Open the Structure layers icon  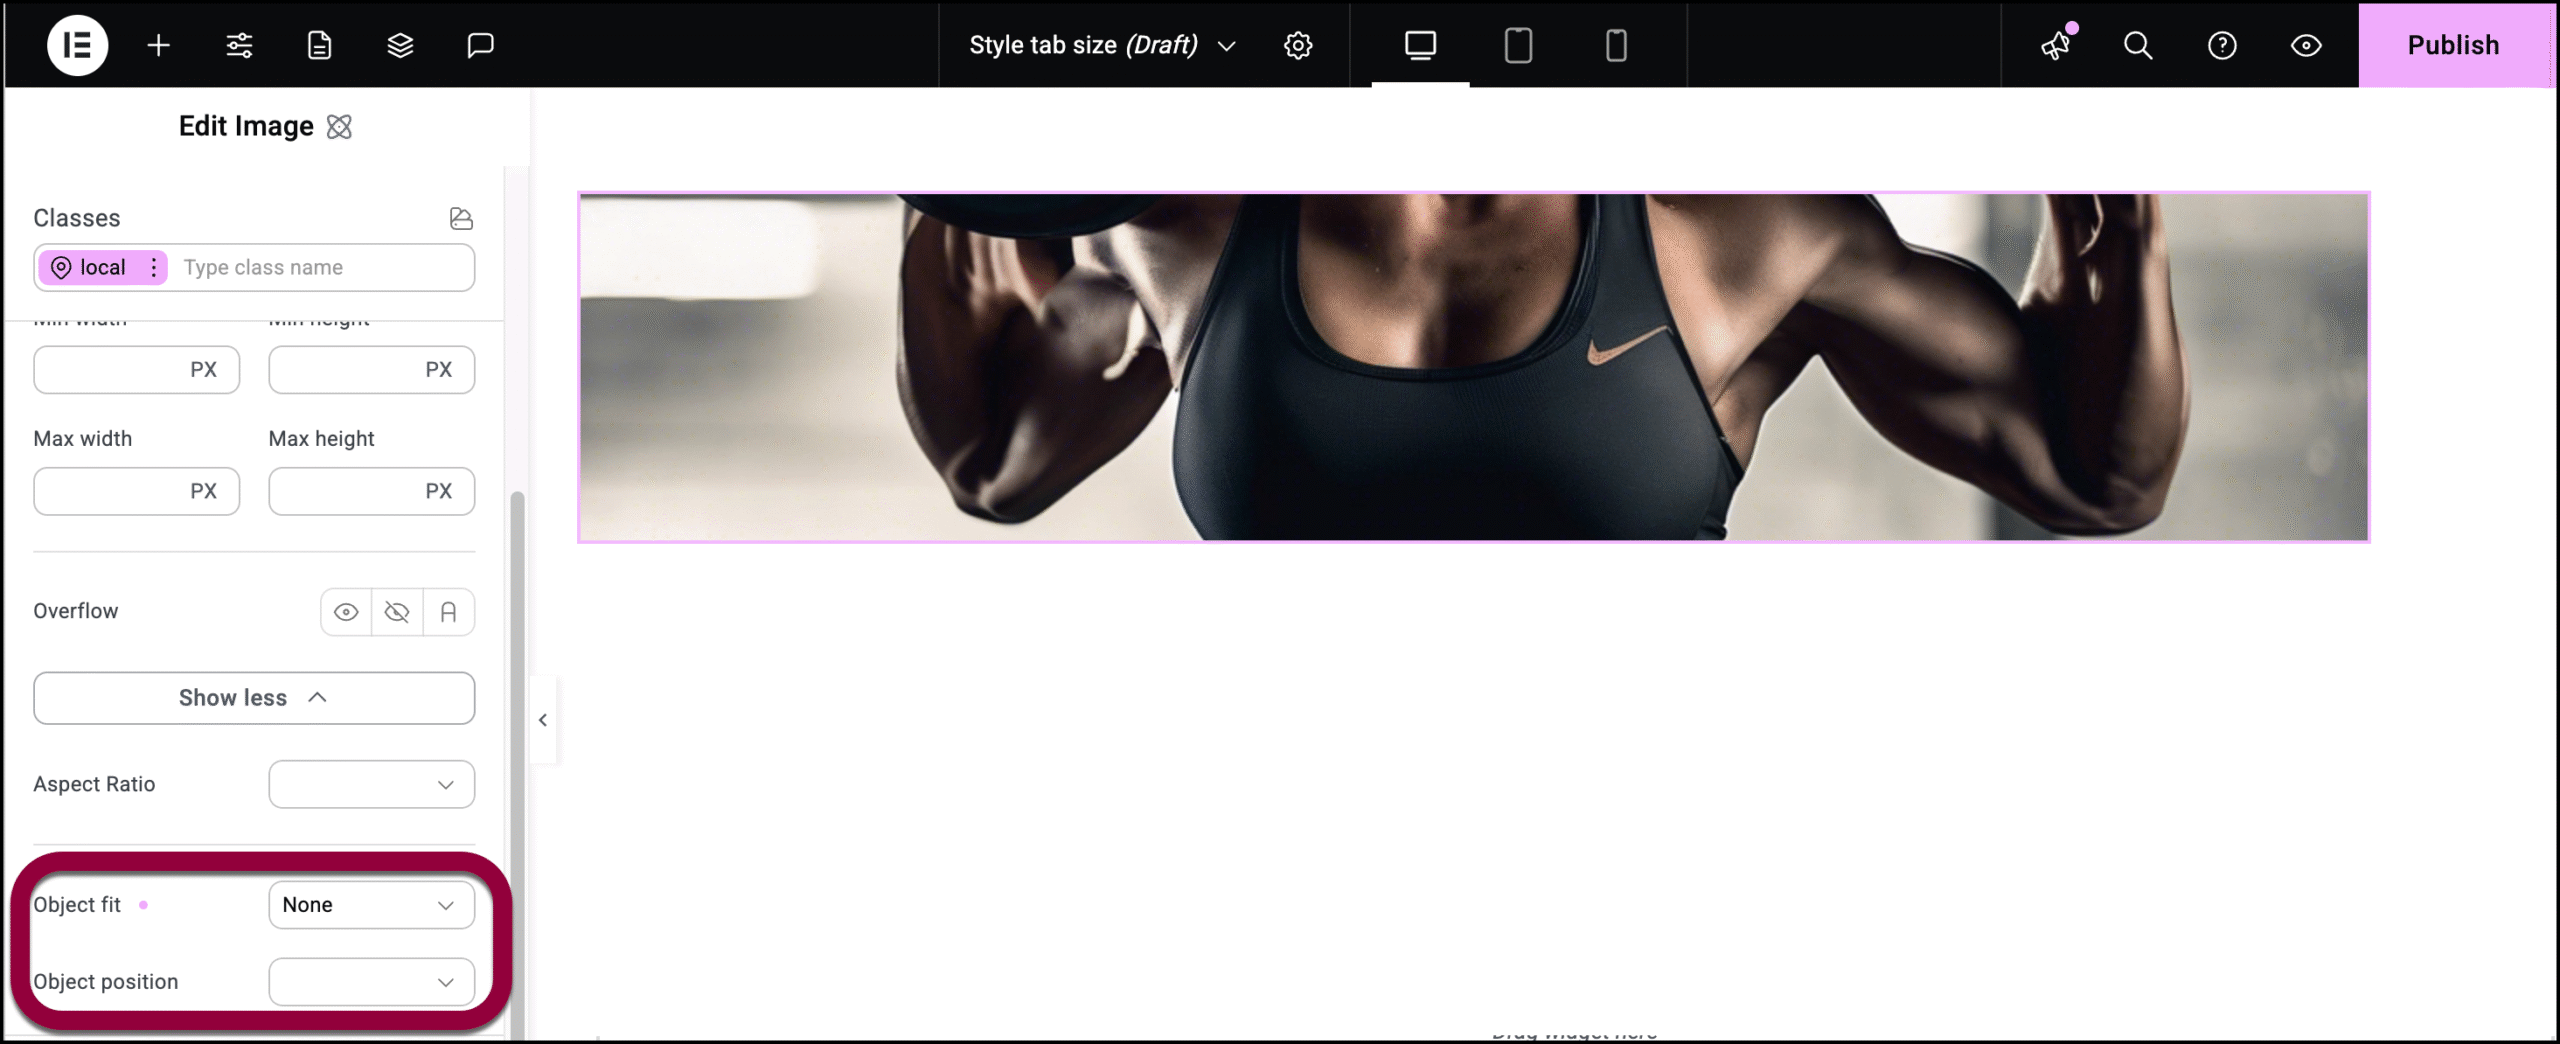coord(400,45)
